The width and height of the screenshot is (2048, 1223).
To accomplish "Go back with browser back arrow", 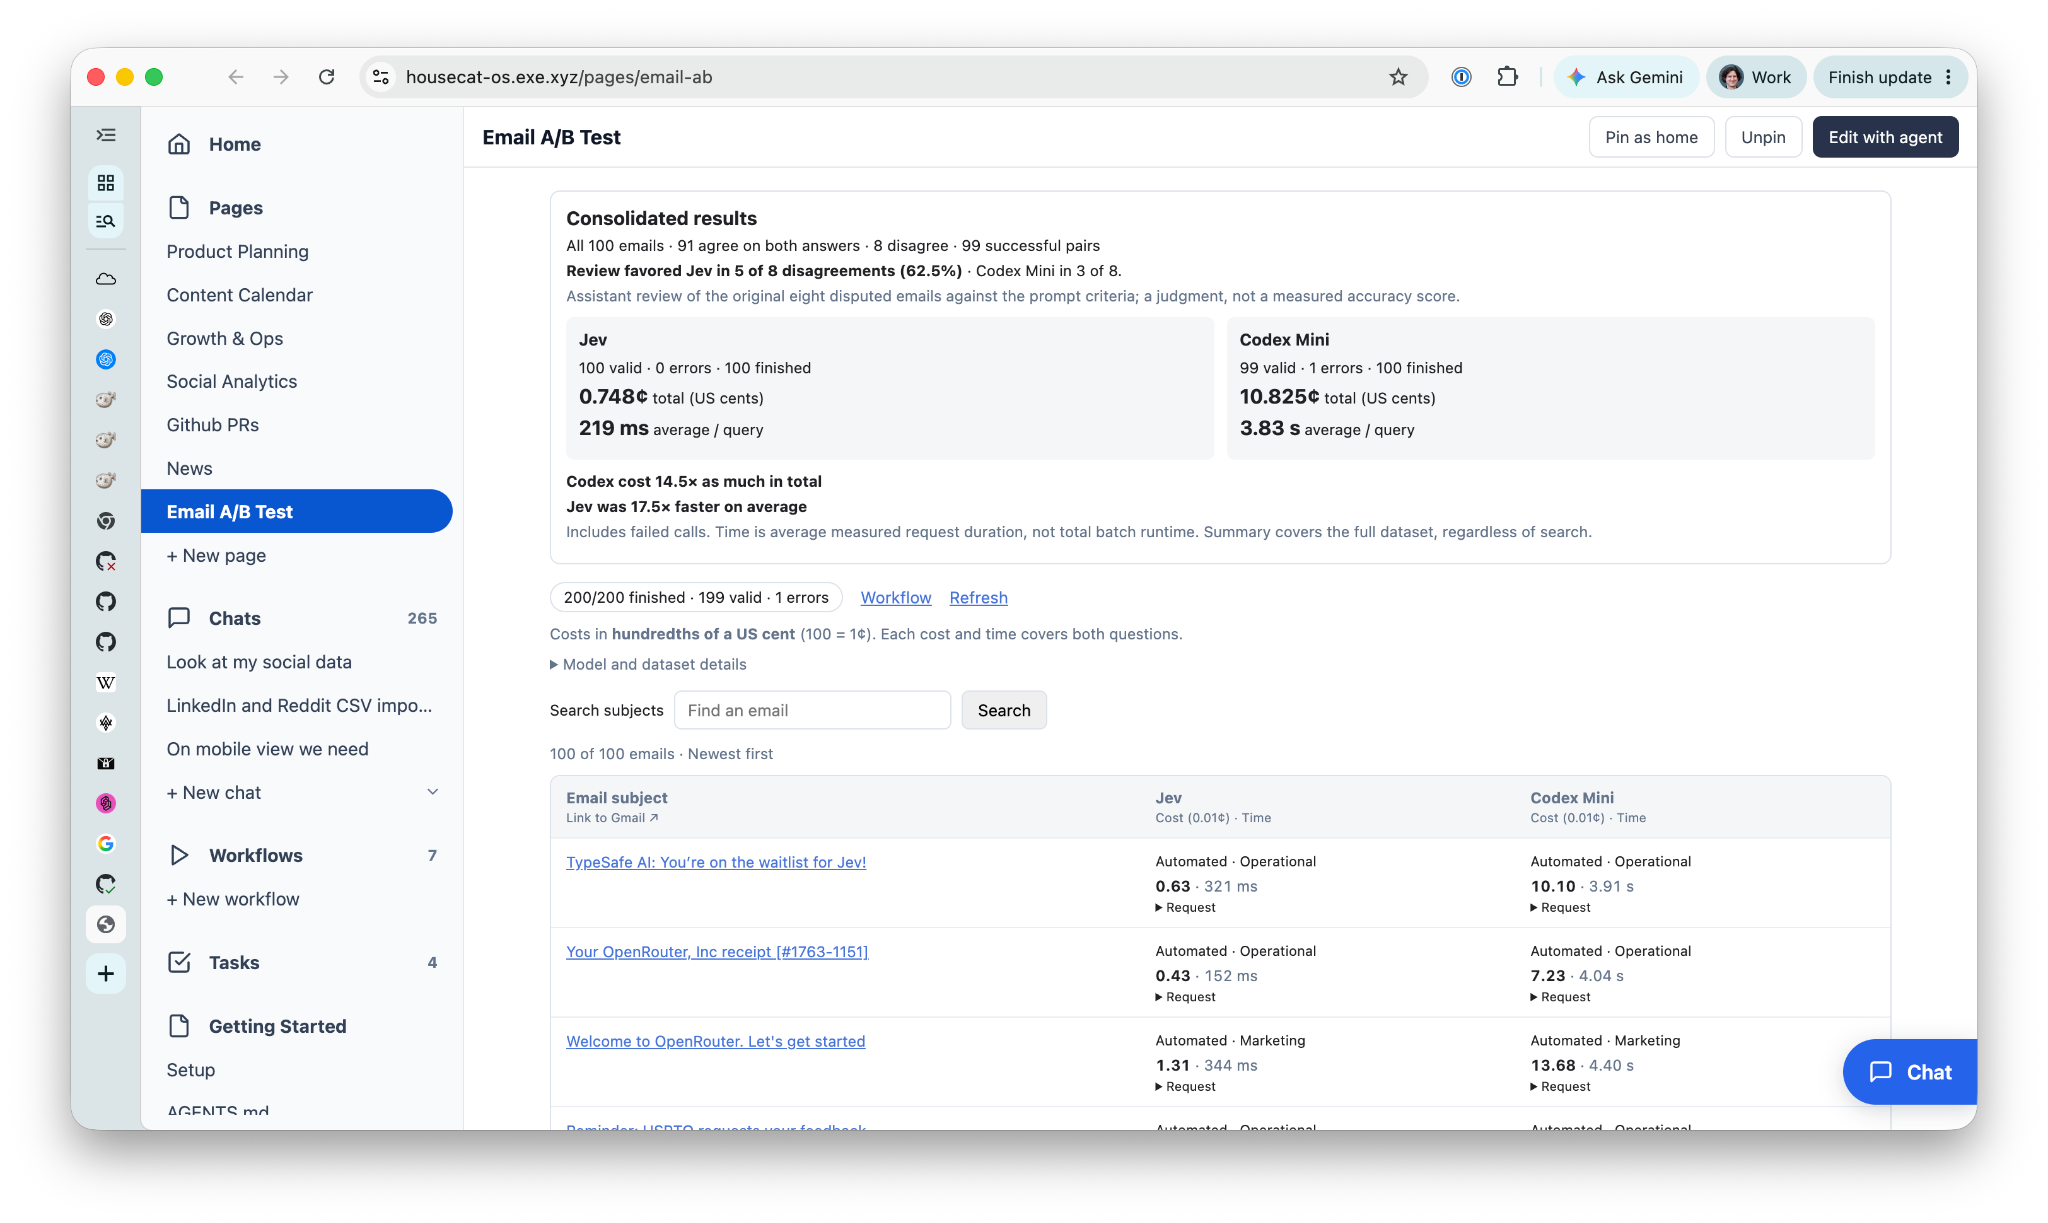I will (x=236, y=77).
